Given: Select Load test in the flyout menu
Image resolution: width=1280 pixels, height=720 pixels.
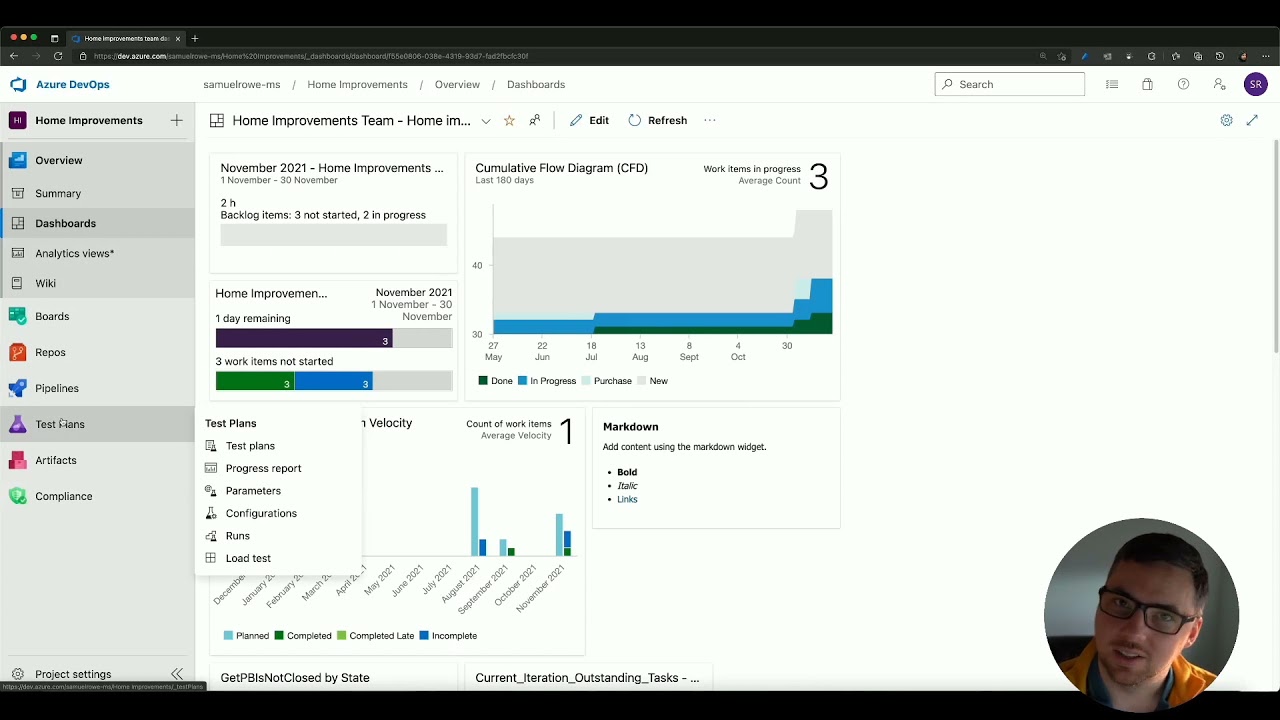Looking at the screenshot, I should 248,558.
